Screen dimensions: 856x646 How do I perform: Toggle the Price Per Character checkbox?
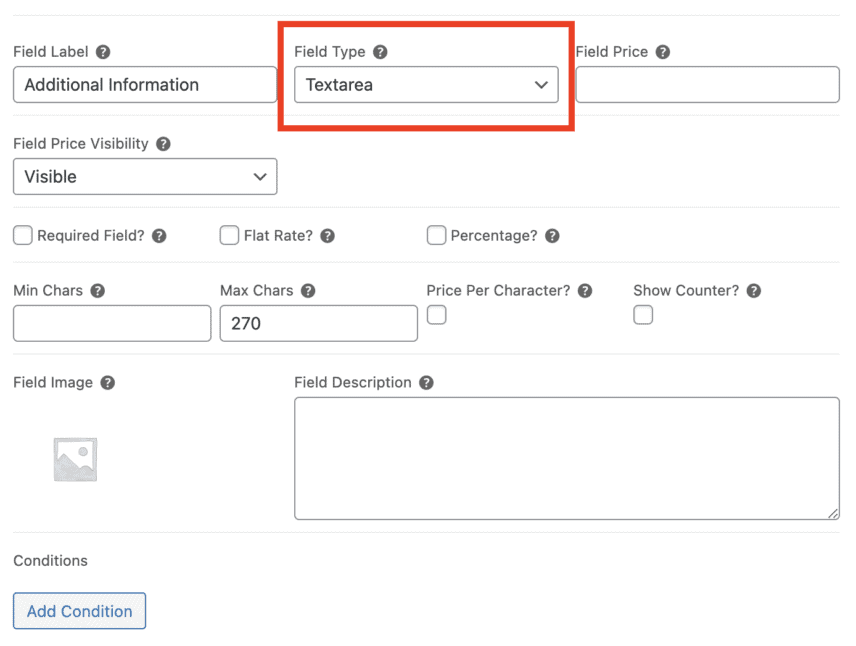click(x=436, y=315)
